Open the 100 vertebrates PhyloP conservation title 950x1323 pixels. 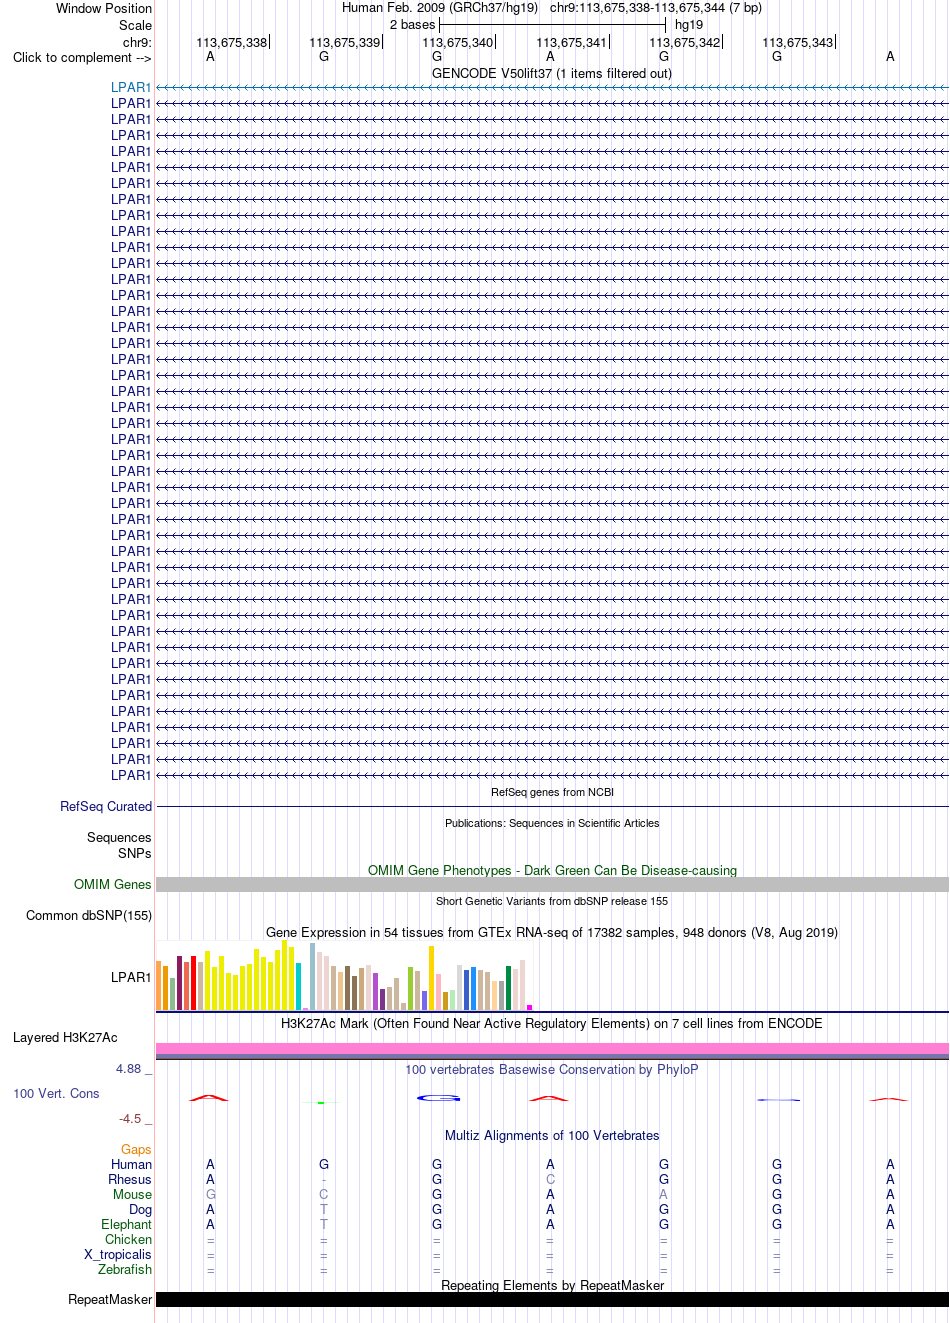tap(552, 1070)
